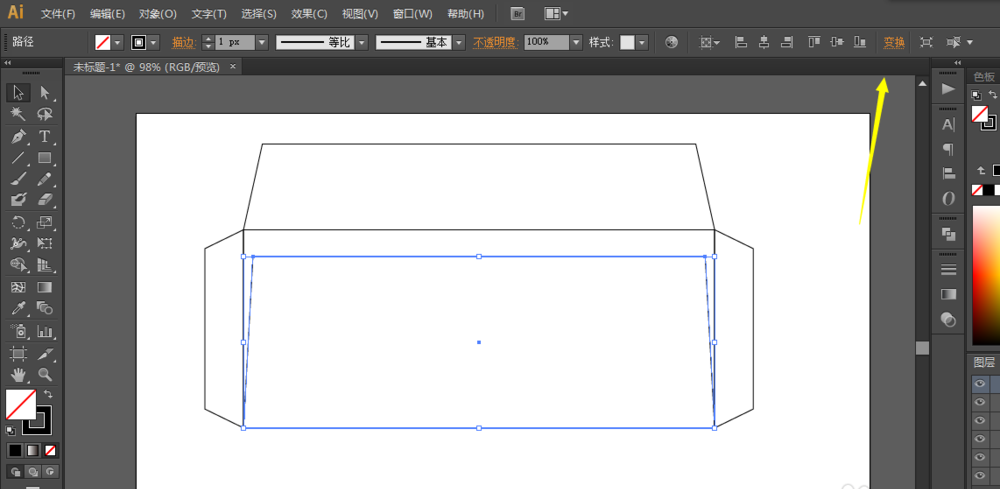Select the Hand tool
The image size is (1000, 489).
tap(18, 374)
